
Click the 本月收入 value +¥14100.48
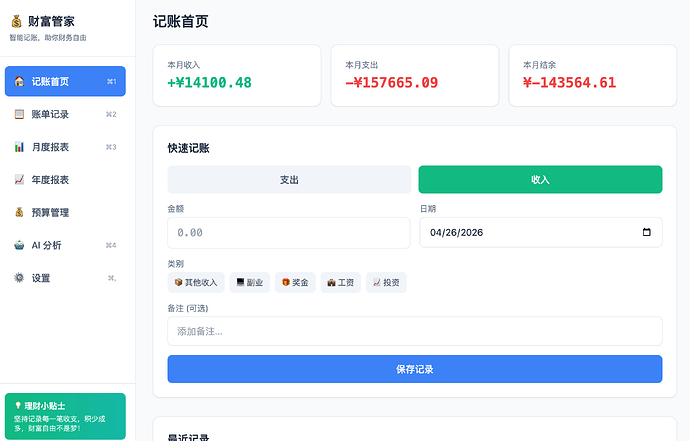coord(209,82)
